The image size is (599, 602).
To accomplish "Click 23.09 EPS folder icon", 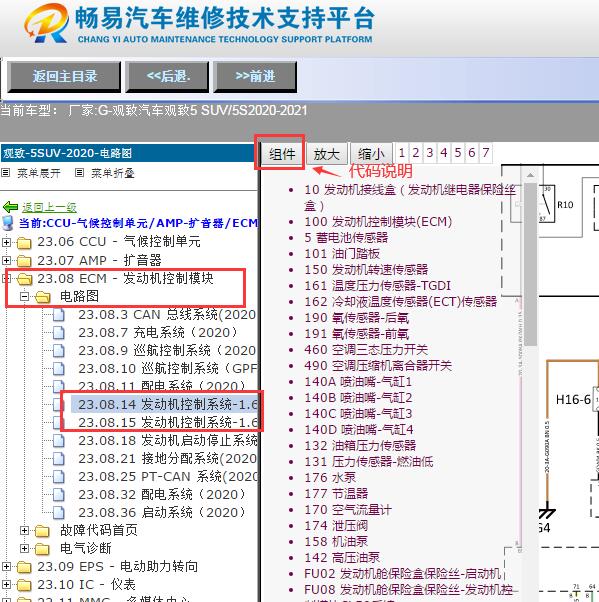I will [x=24, y=567].
